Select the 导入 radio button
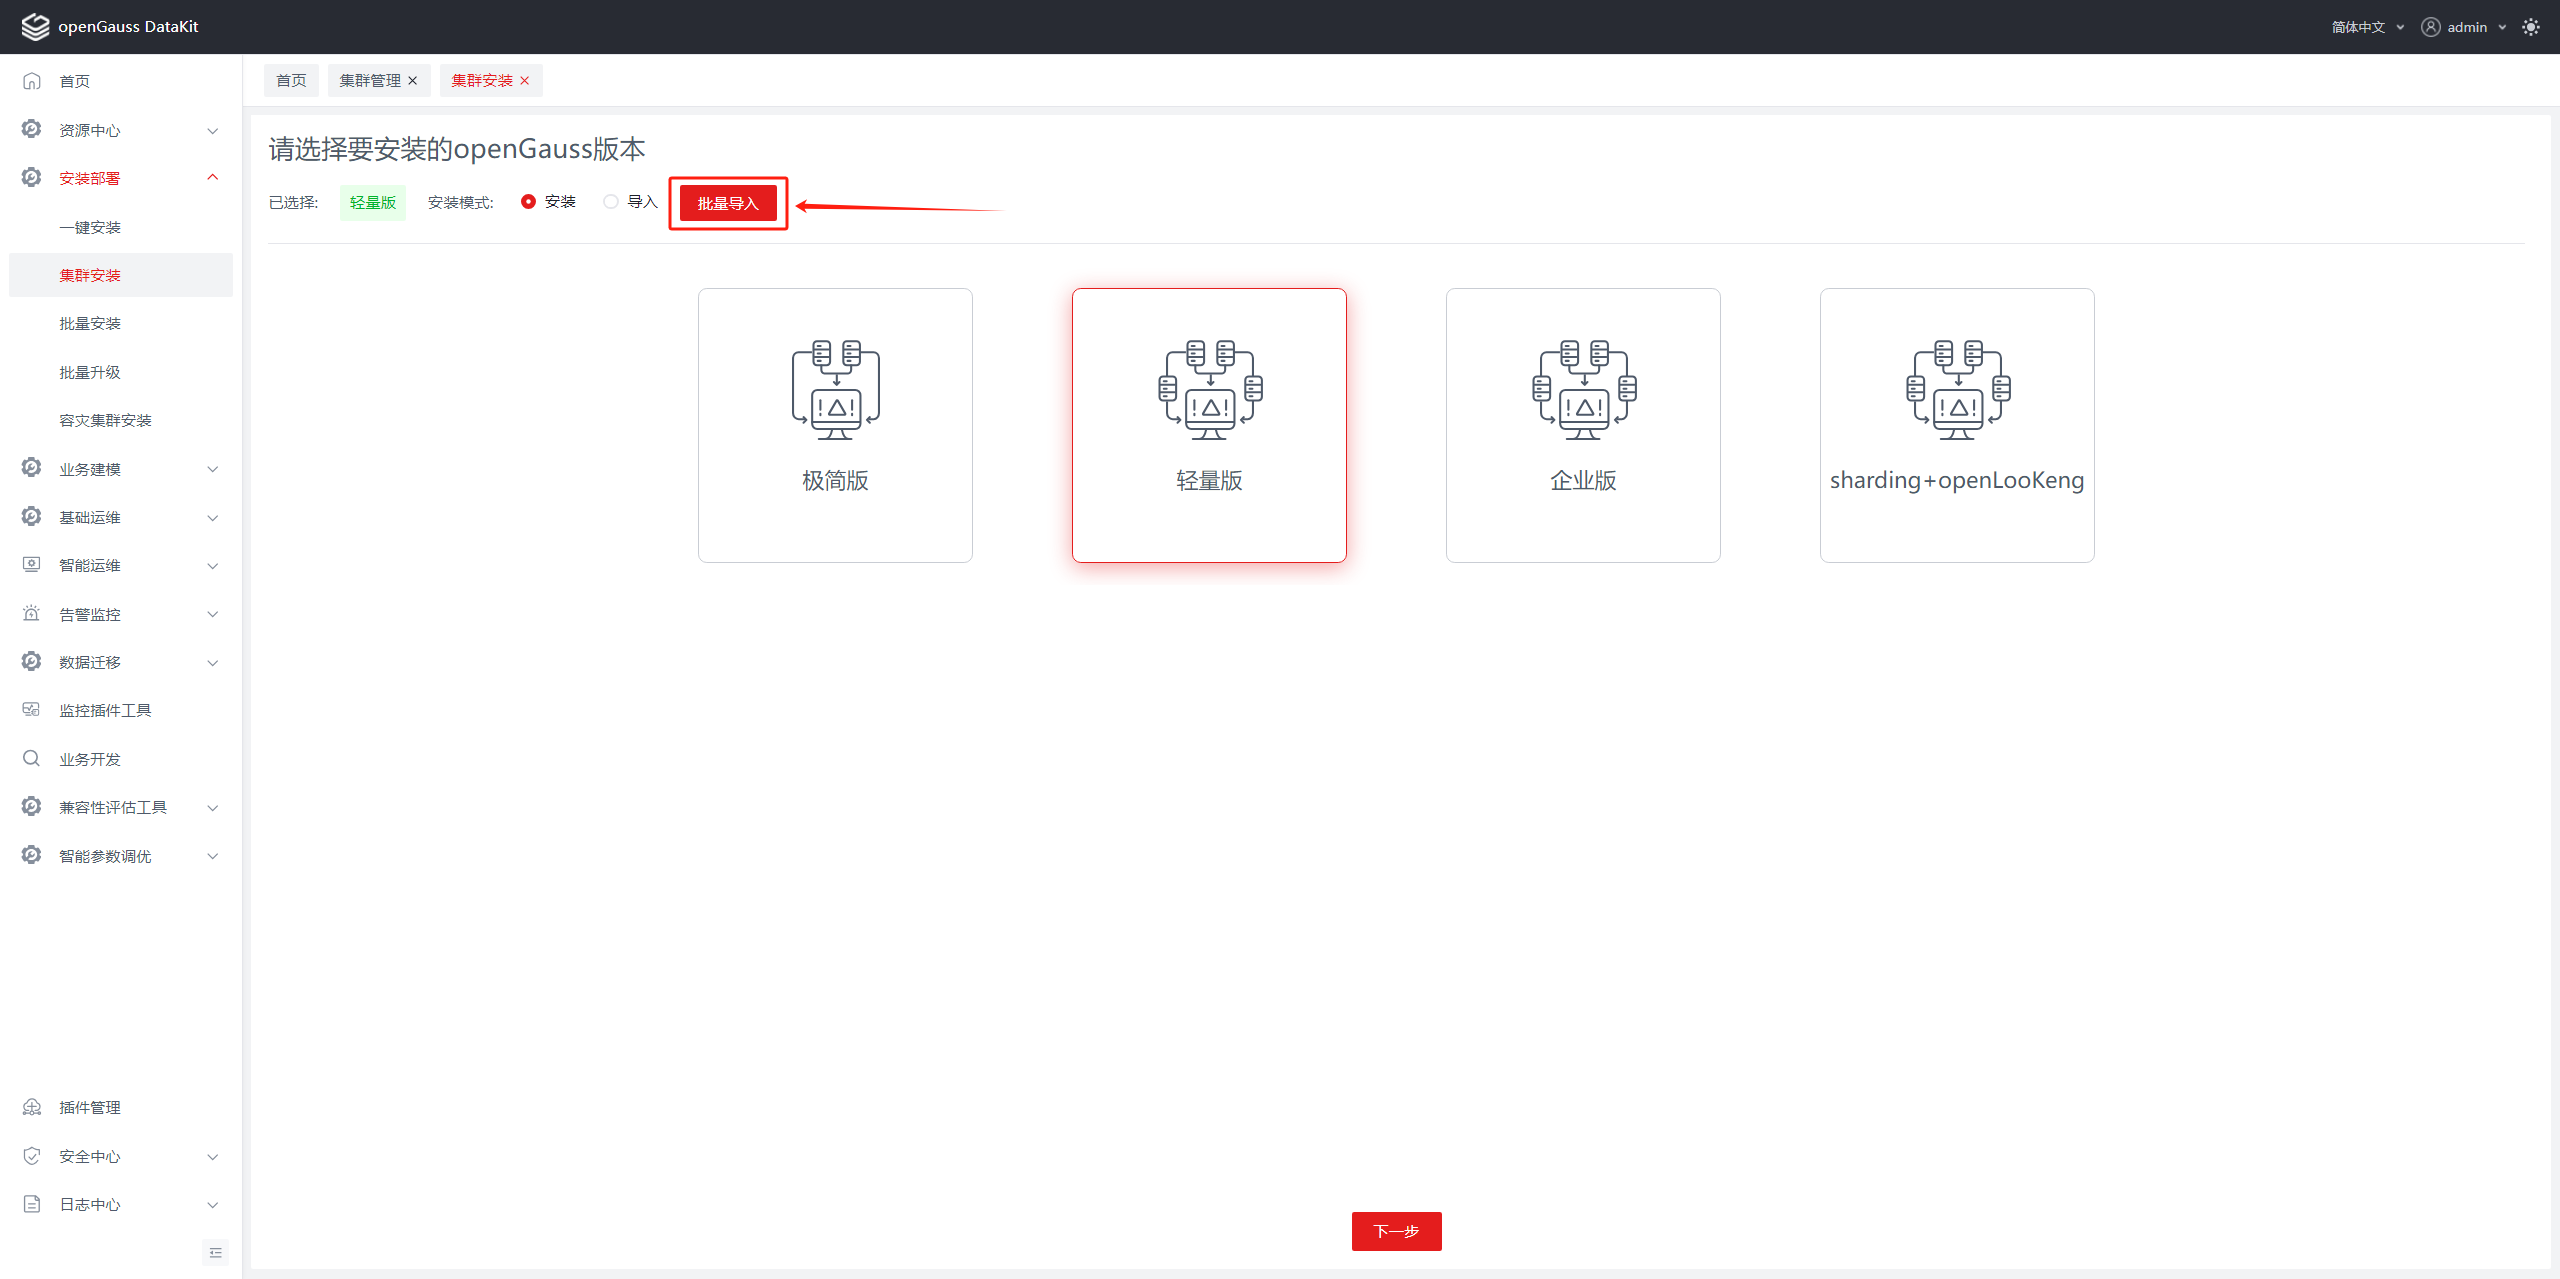The height and width of the screenshot is (1279, 2560). [611, 202]
